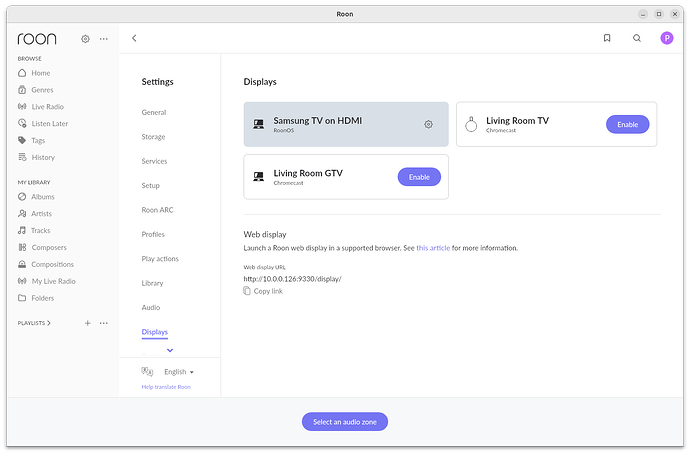Click the History icon in sidebar
The height and width of the screenshot is (454, 690).
pos(22,157)
